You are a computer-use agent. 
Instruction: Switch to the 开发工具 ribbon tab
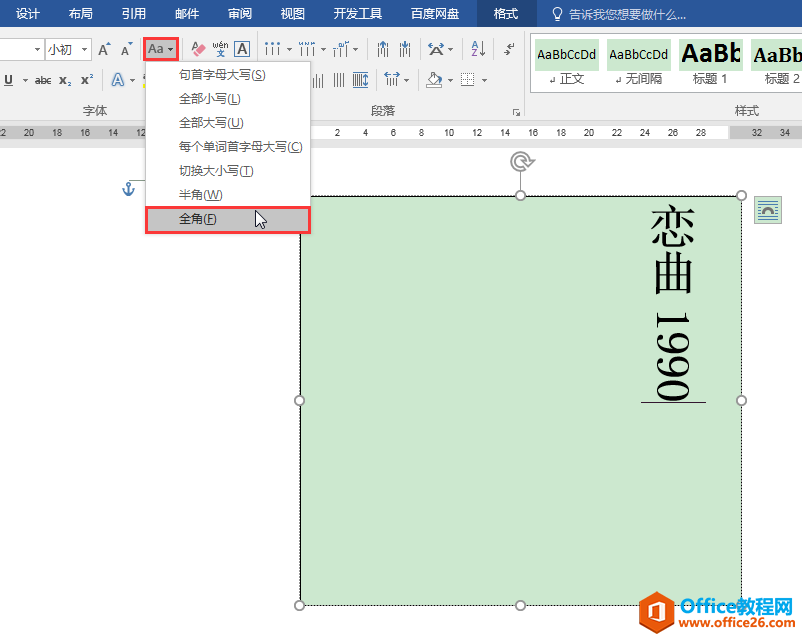point(358,14)
